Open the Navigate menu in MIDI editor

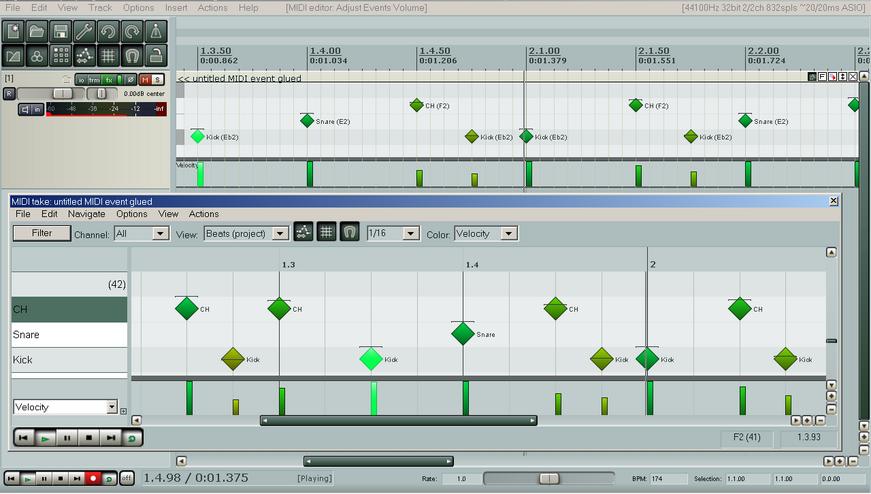tap(86, 214)
